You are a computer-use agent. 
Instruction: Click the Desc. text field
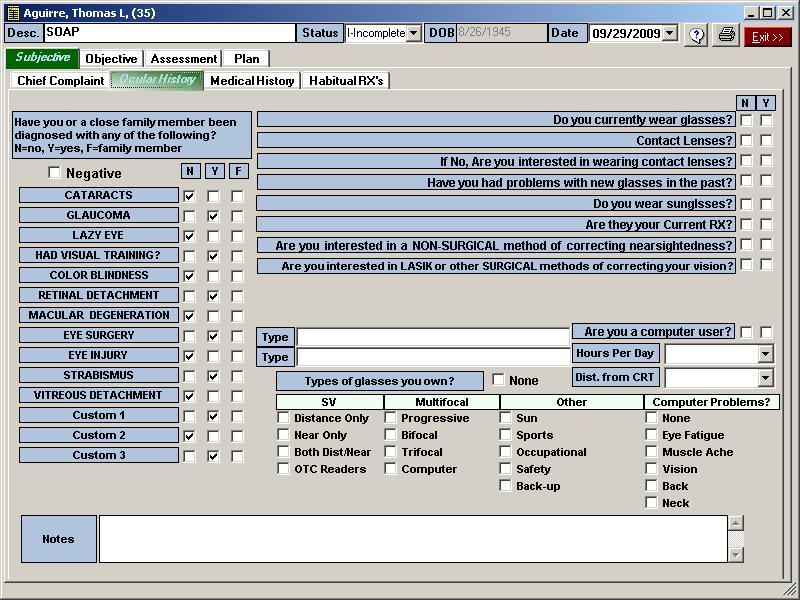[x=170, y=33]
